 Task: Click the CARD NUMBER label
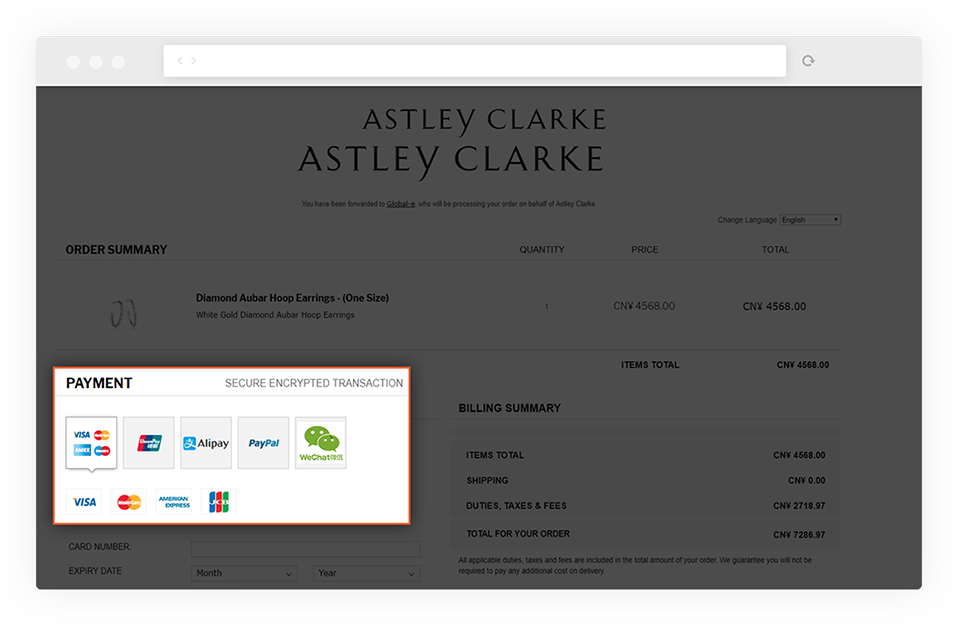[x=100, y=547]
